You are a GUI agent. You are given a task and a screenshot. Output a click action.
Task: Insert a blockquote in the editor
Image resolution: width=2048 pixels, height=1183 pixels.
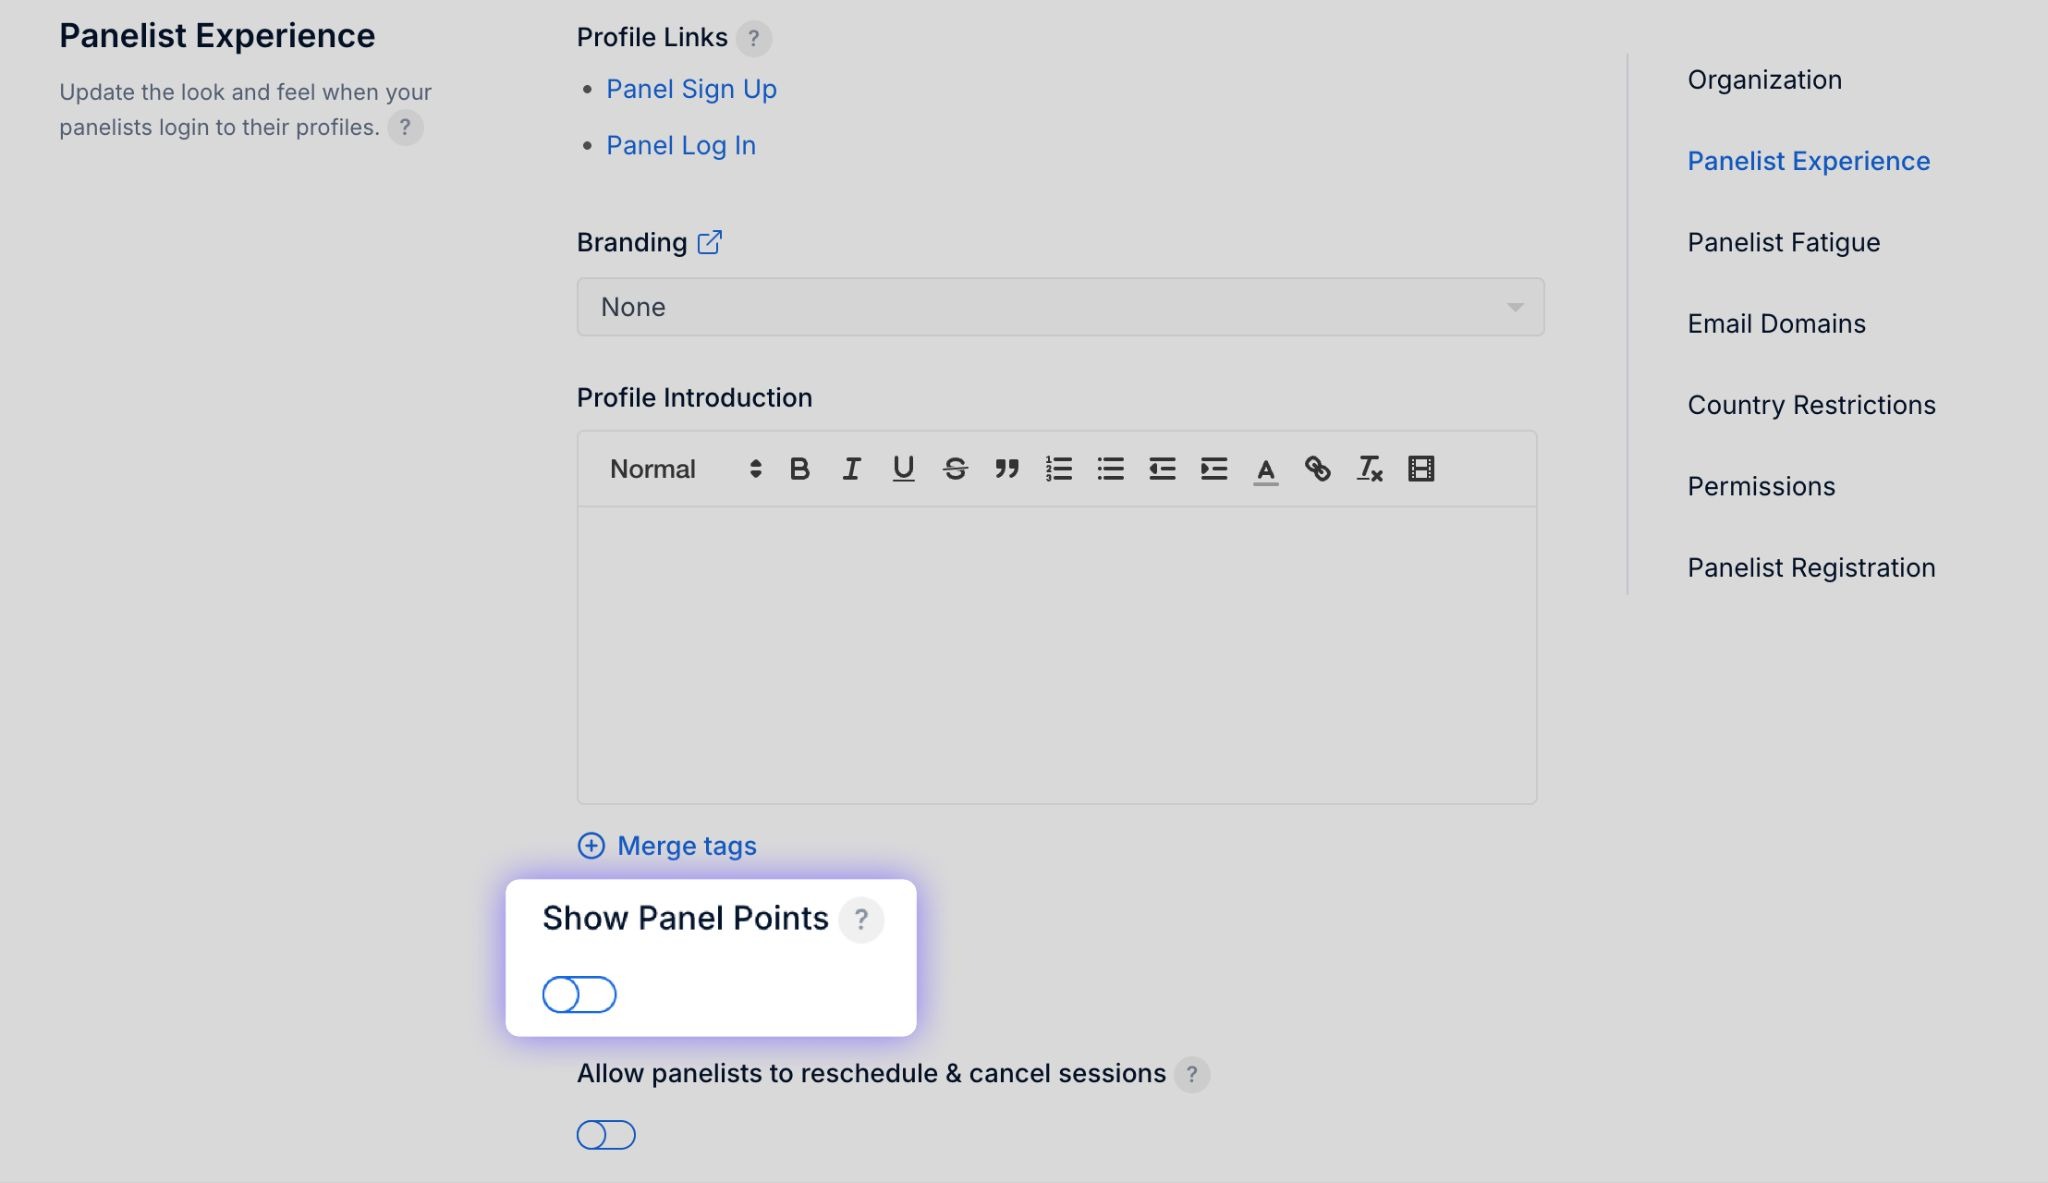click(1007, 469)
